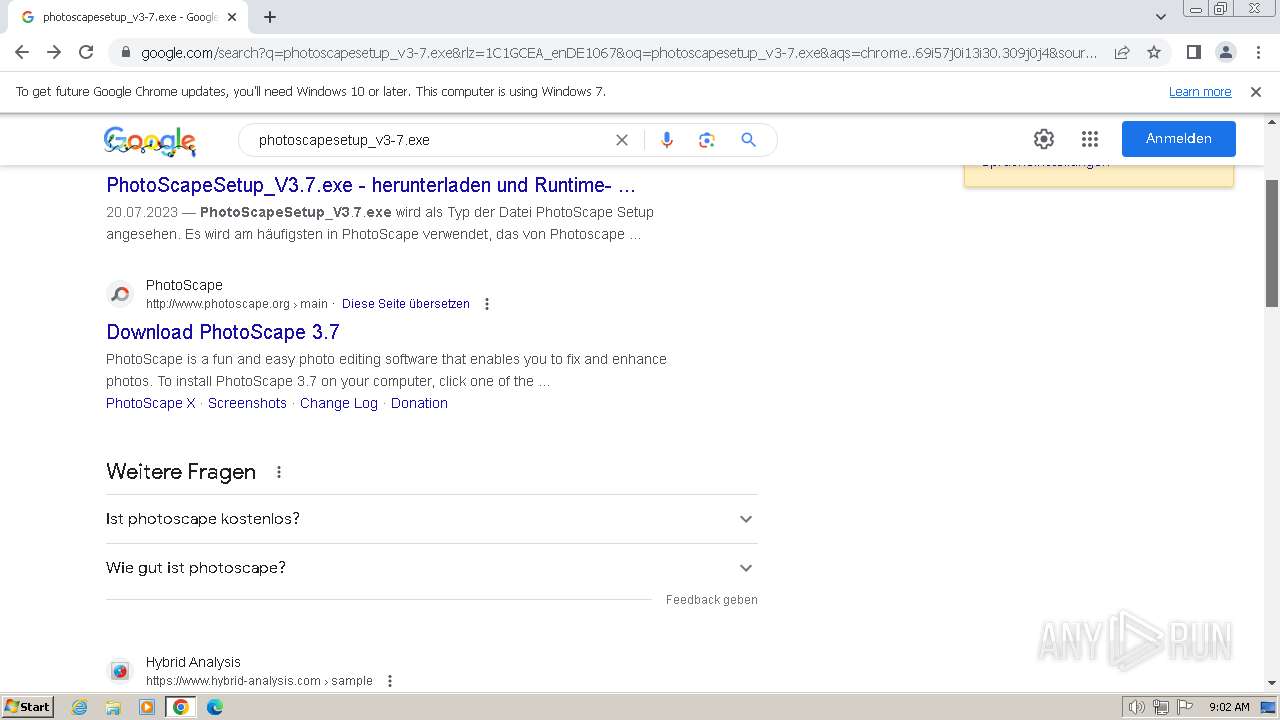The width and height of the screenshot is (1280, 720).
Task: Open the Learn more link
Action: tap(1200, 92)
